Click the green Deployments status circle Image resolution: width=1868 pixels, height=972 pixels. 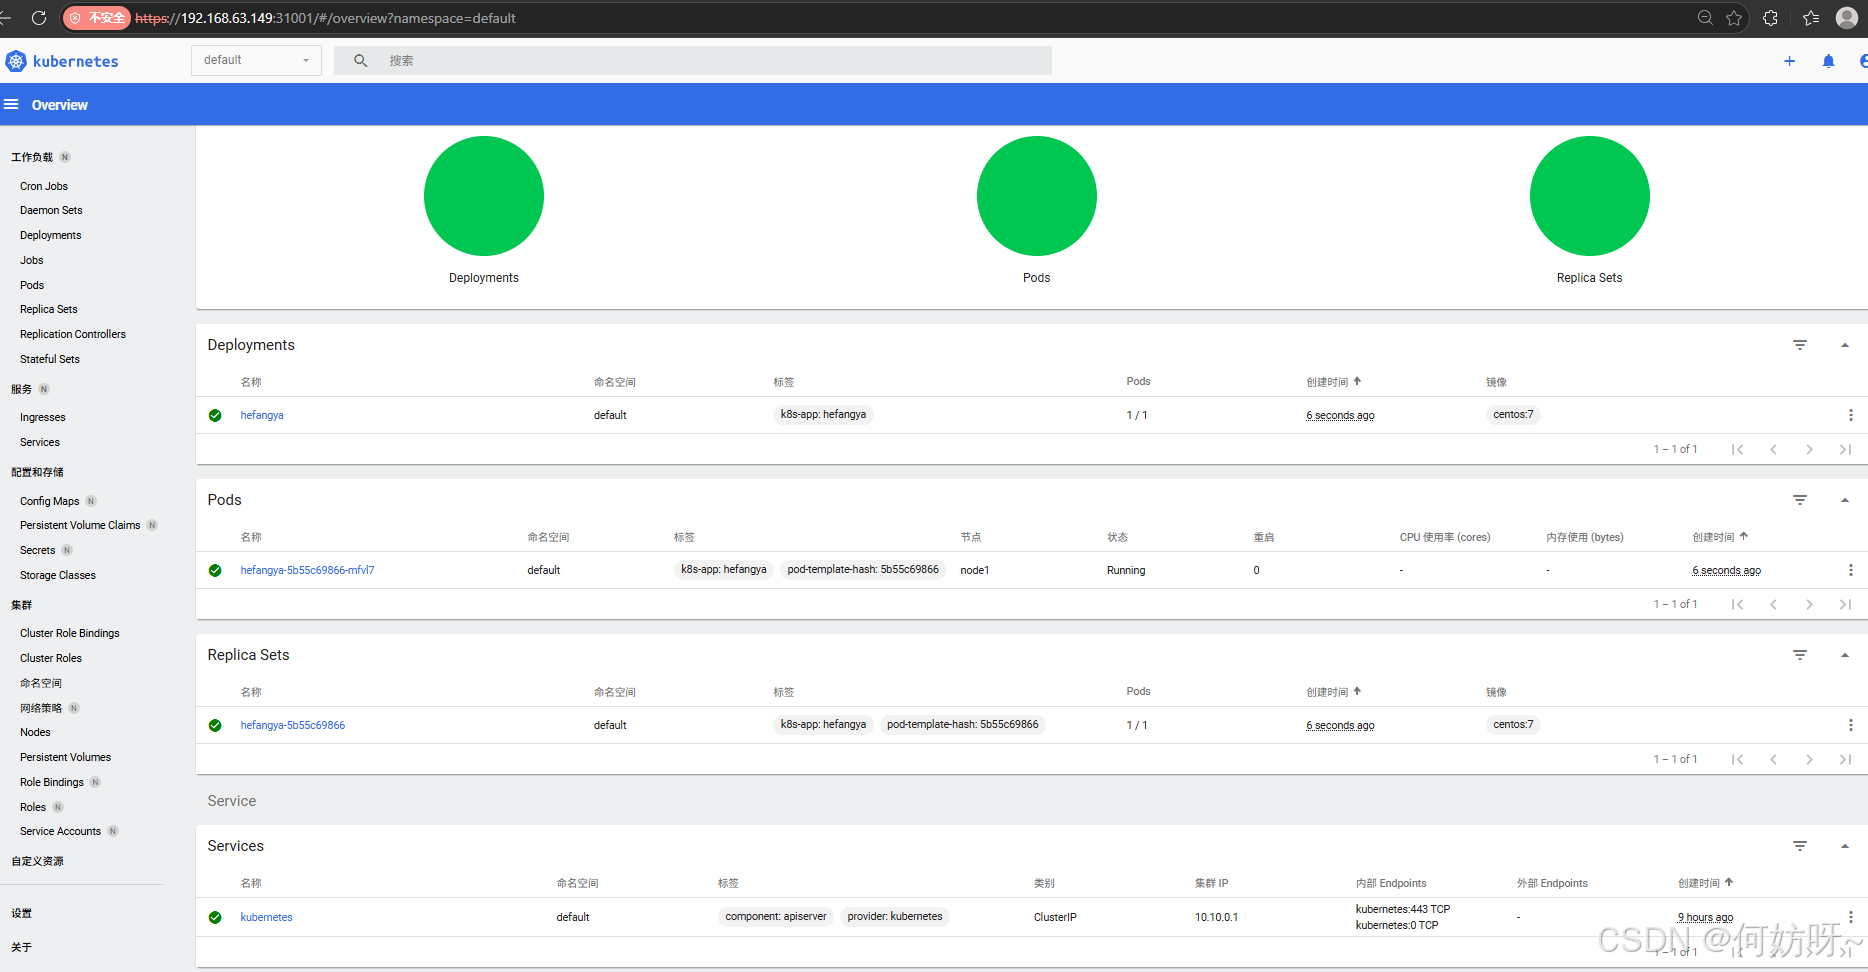pyautogui.click(x=484, y=196)
